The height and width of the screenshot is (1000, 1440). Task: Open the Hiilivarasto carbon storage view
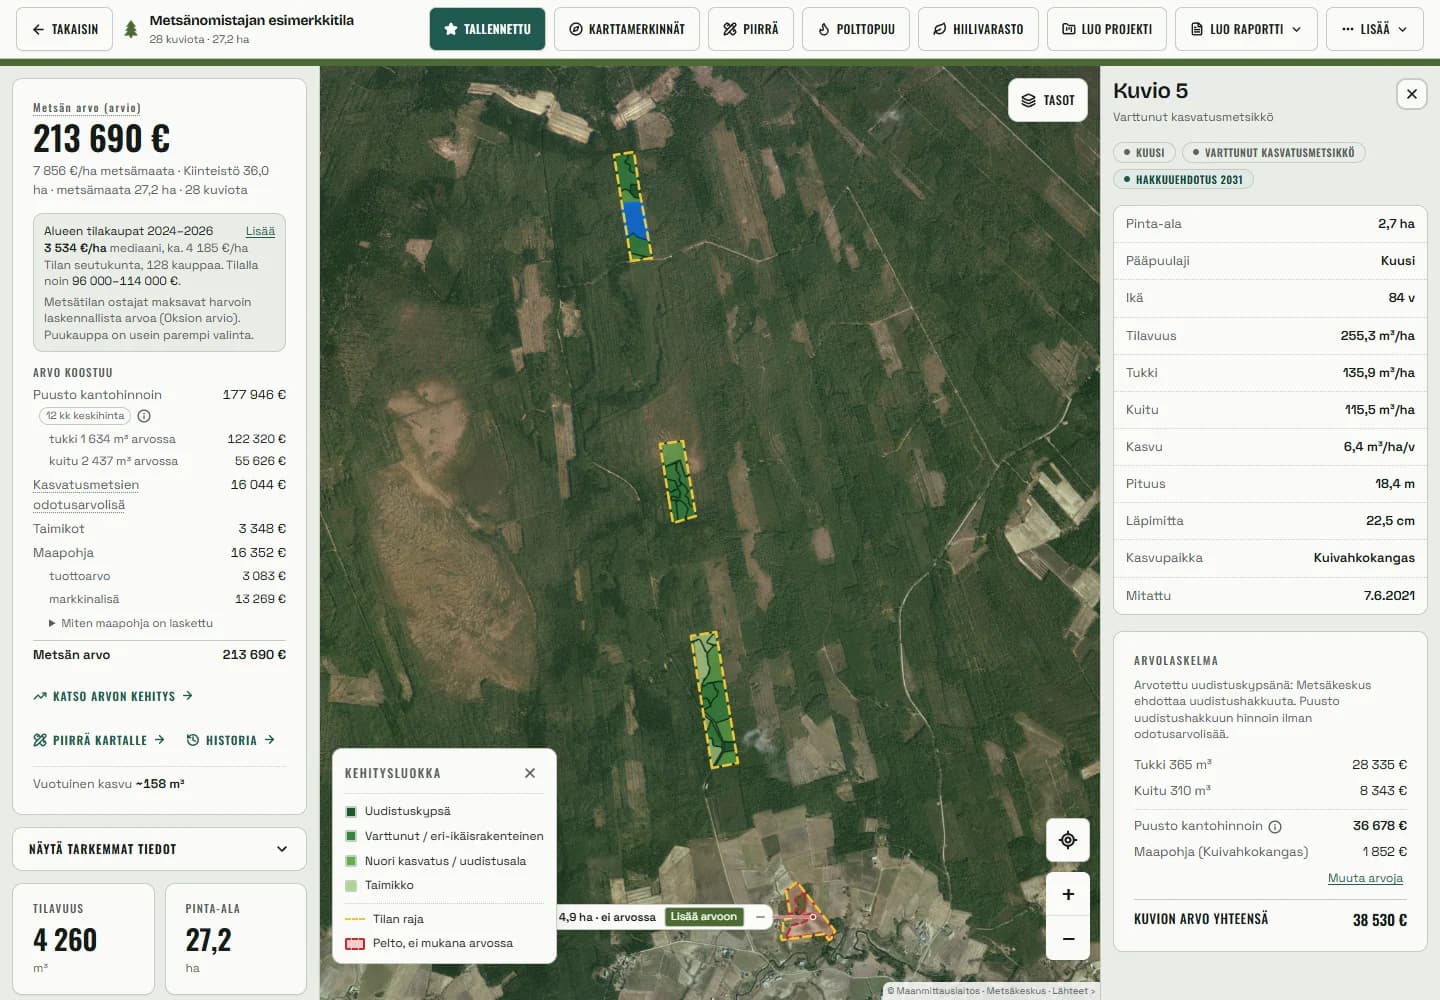(x=978, y=29)
